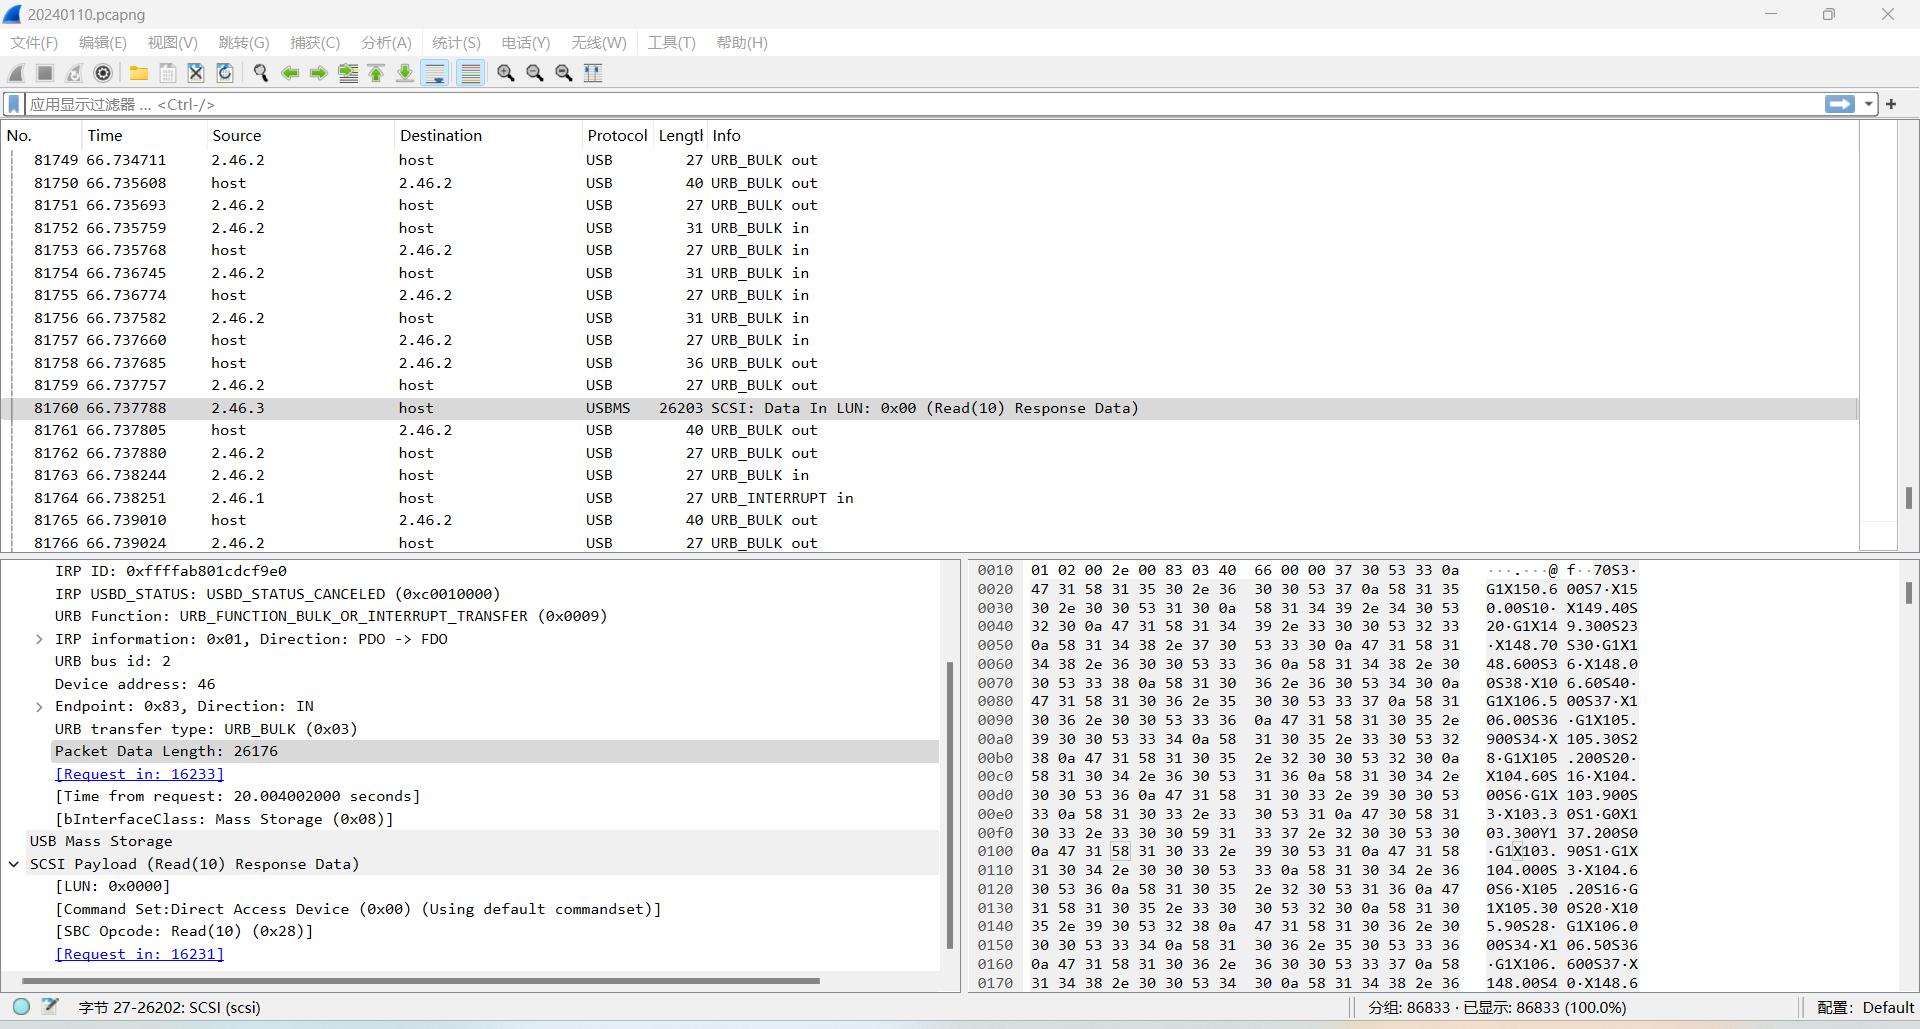Click the find packet magnifier icon
This screenshot has height=1029, width=1920.
(261, 73)
